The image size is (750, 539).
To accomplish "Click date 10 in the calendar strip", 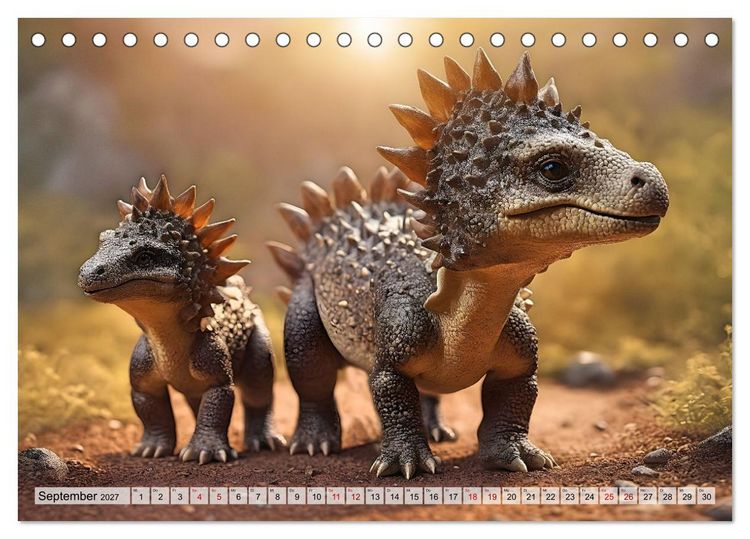I will click(x=316, y=496).
